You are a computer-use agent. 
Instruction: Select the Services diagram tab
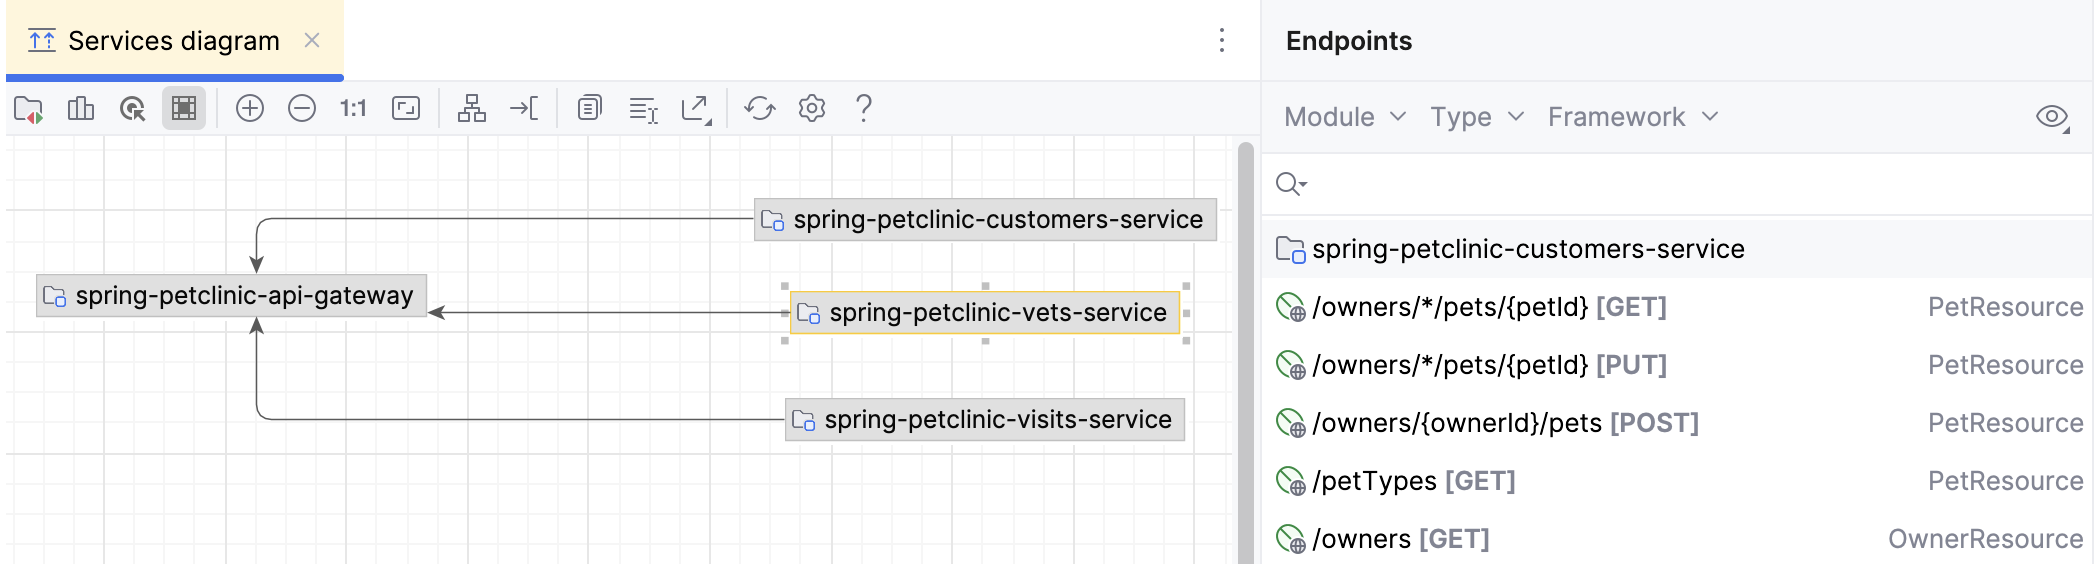(173, 41)
